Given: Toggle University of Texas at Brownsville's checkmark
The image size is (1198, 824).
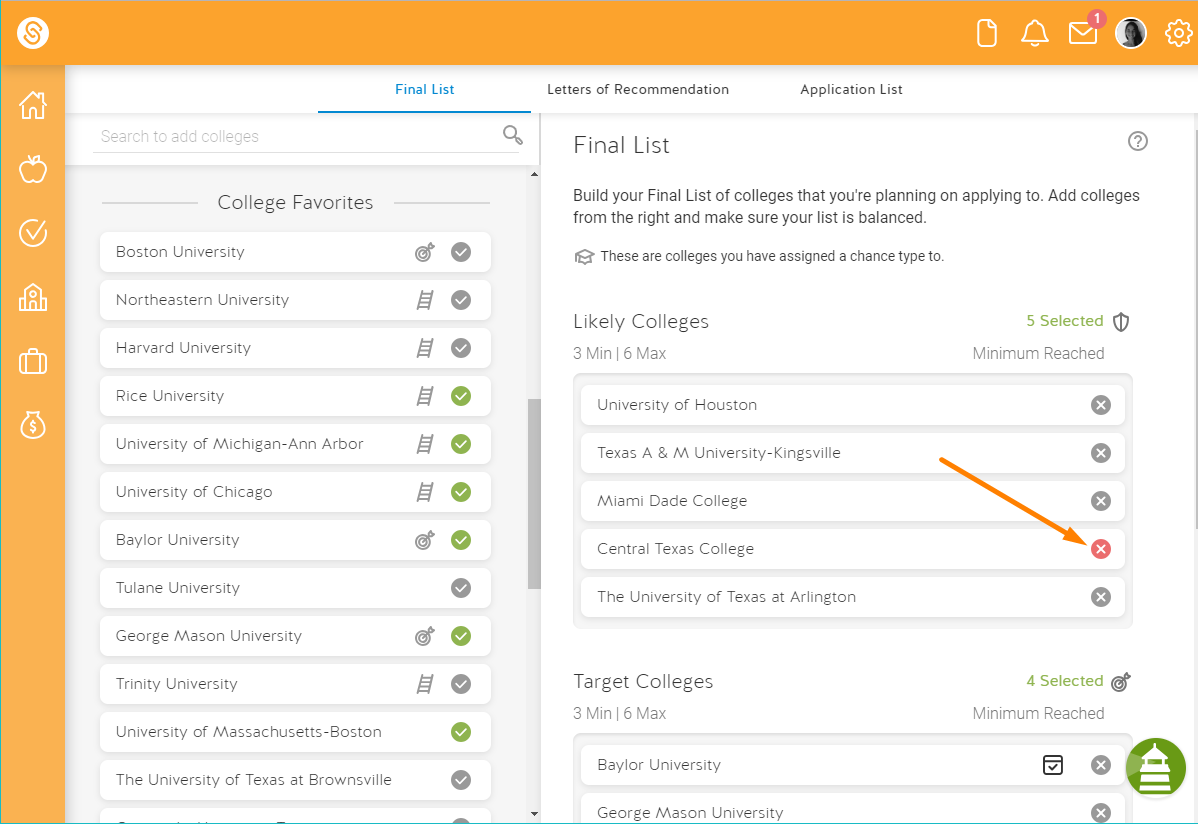Looking at the screenshot, I should click(461, 780).
